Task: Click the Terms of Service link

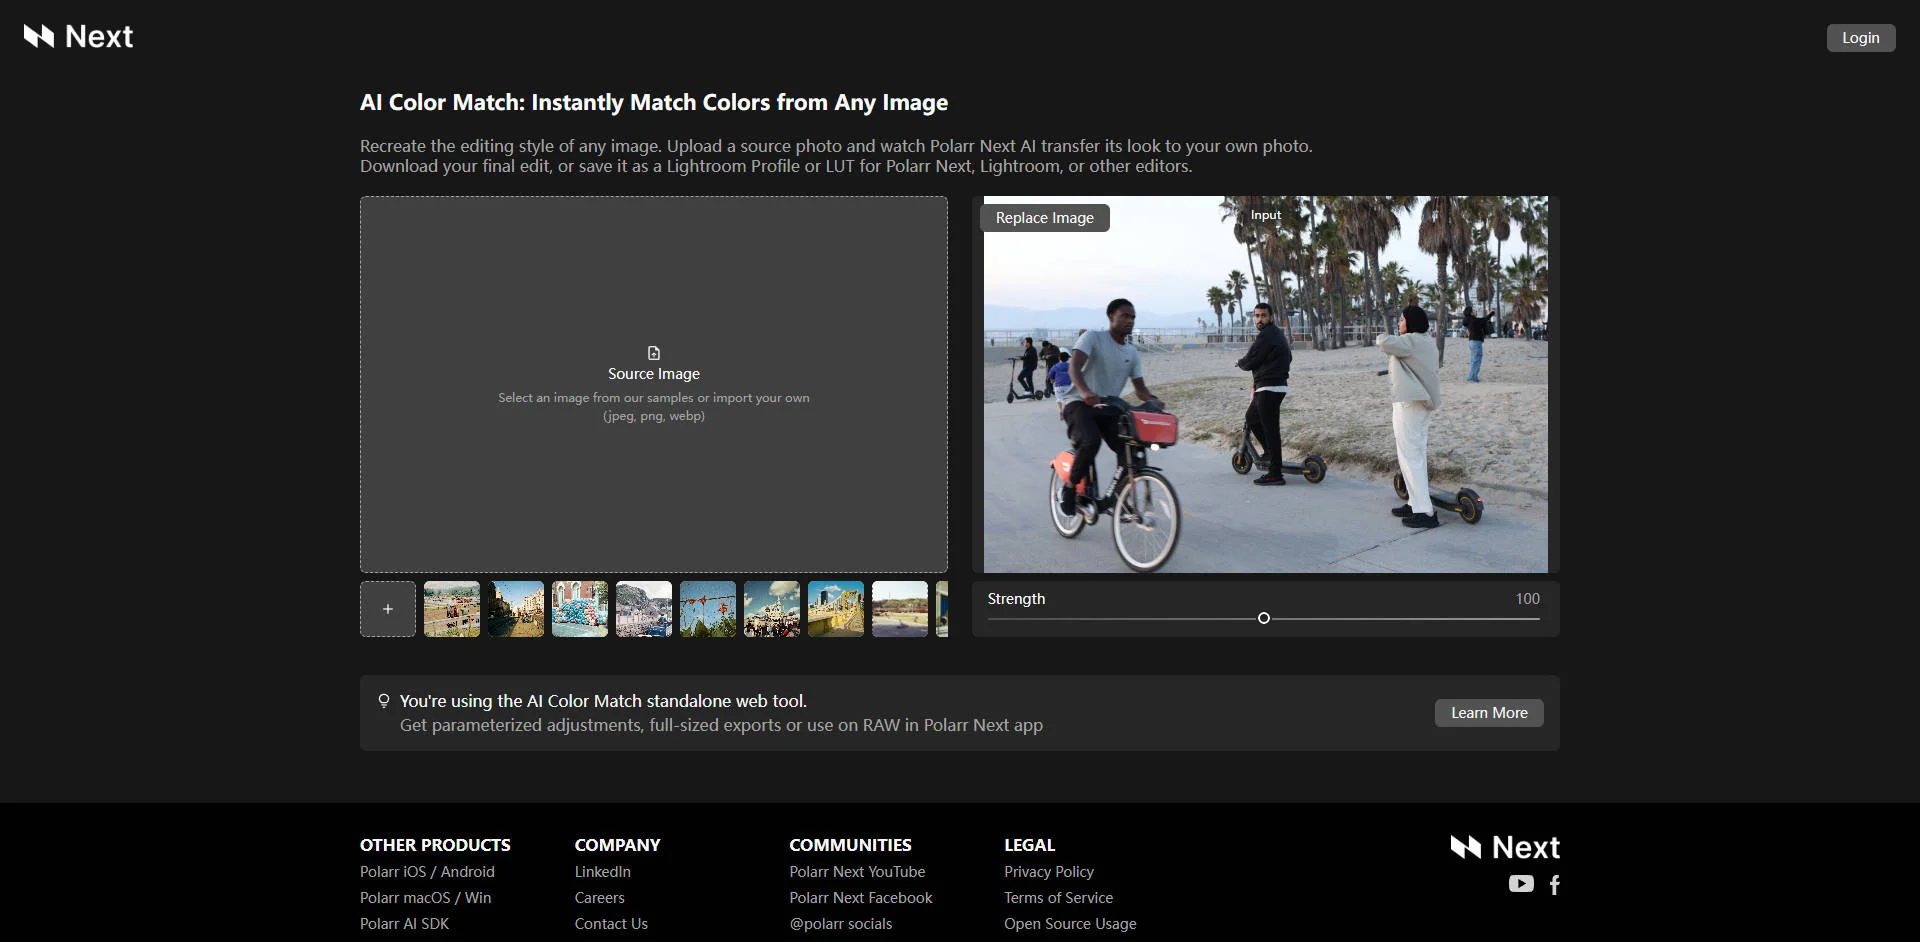Action: [1058, 898]
